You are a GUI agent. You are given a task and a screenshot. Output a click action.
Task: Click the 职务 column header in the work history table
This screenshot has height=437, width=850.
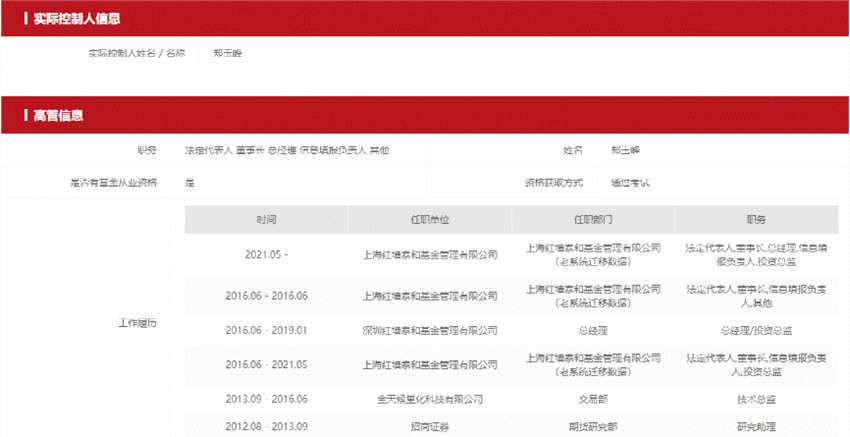click(x=757, y=220)
